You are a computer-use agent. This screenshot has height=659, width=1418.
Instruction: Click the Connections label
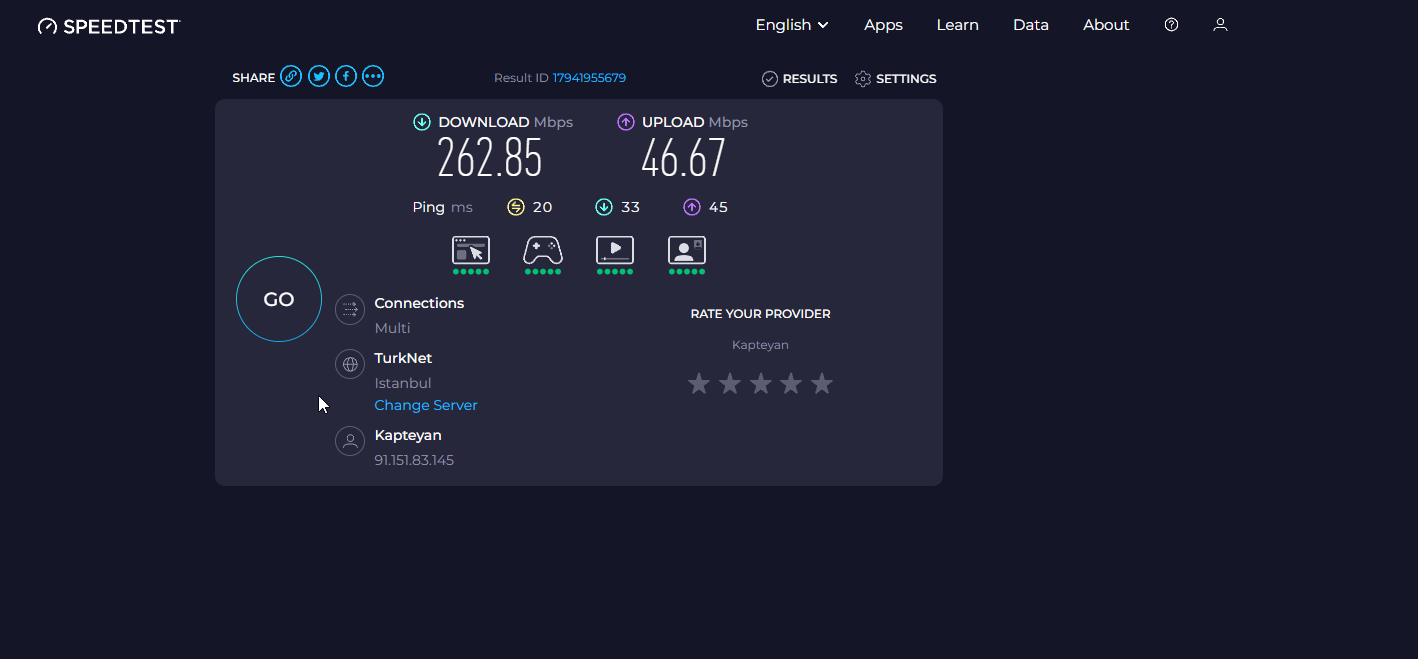tap(419, 303)
